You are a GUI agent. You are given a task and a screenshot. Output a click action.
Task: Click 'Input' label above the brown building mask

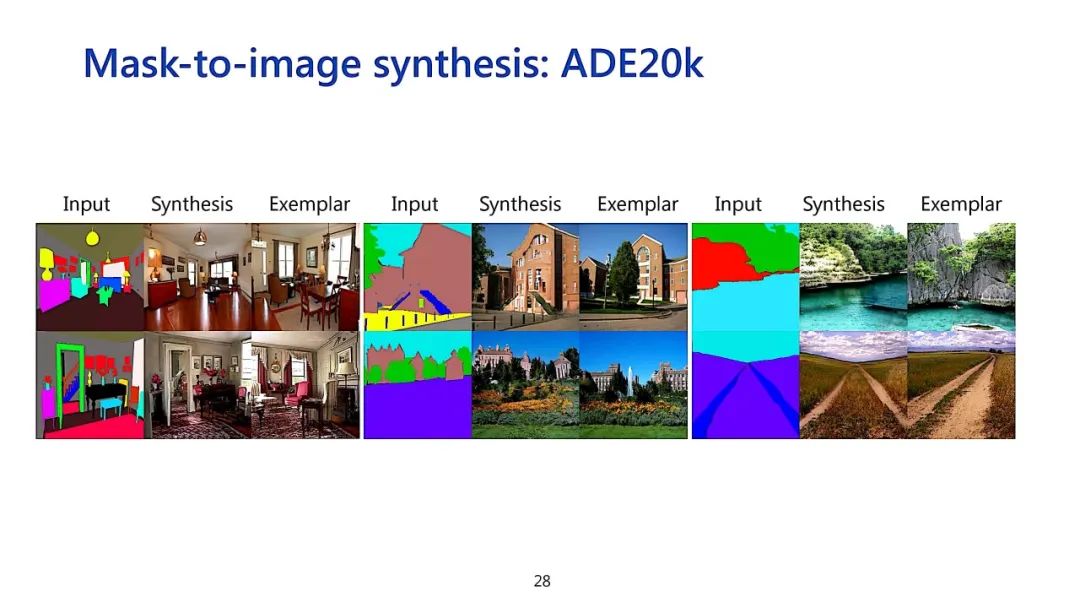pyautogui.click(x=415, y=205)
